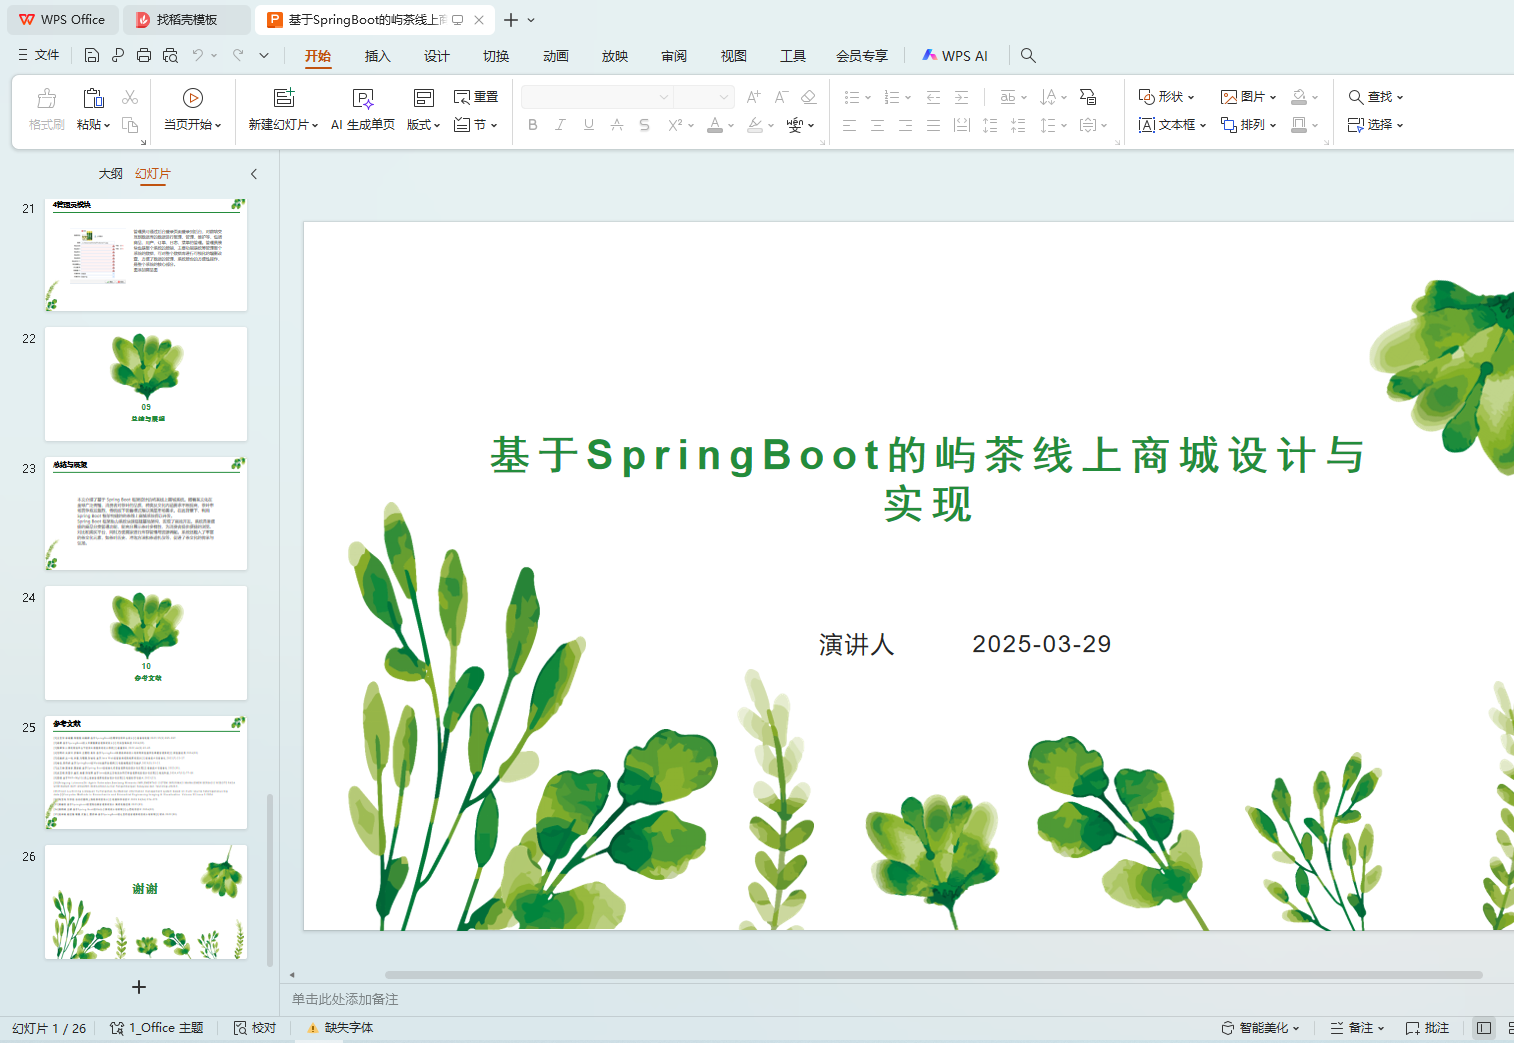The image size is (1514, 1043).
Task: Click the Paste (粘贴) clipboard icon
Action: [x=93, y=98]
